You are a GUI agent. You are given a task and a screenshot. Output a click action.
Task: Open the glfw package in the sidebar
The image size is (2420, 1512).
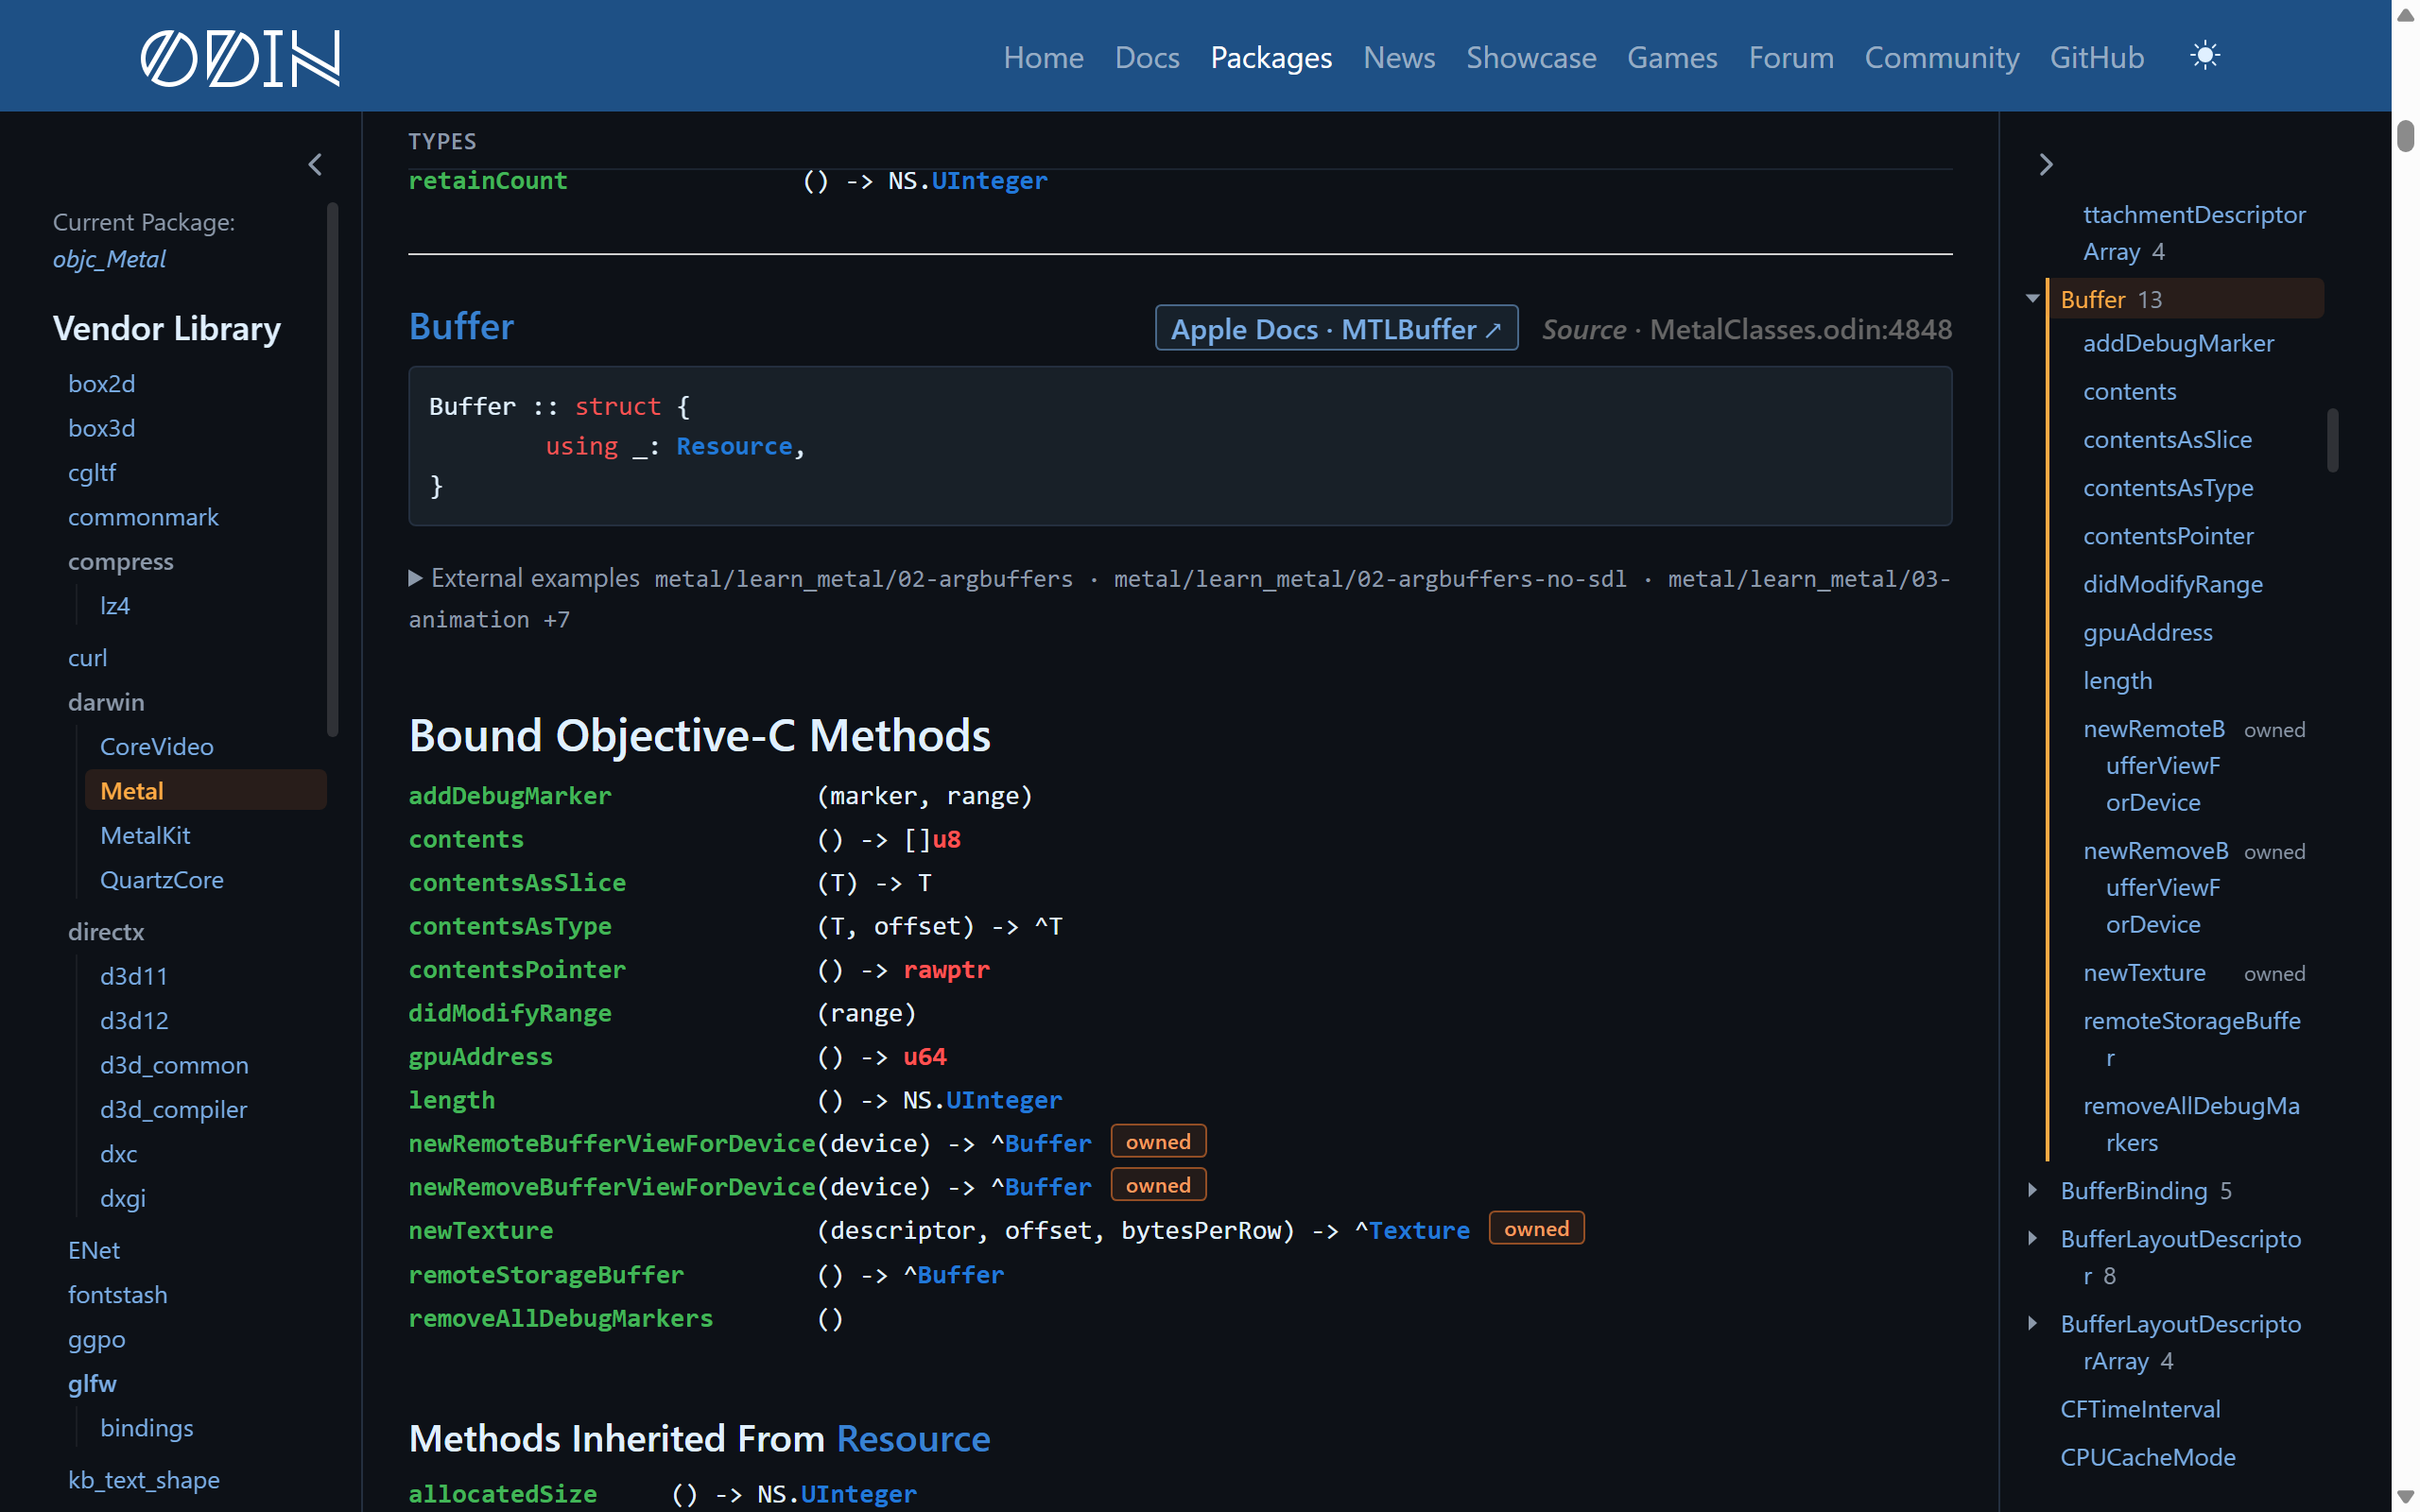pos(92,1383)
